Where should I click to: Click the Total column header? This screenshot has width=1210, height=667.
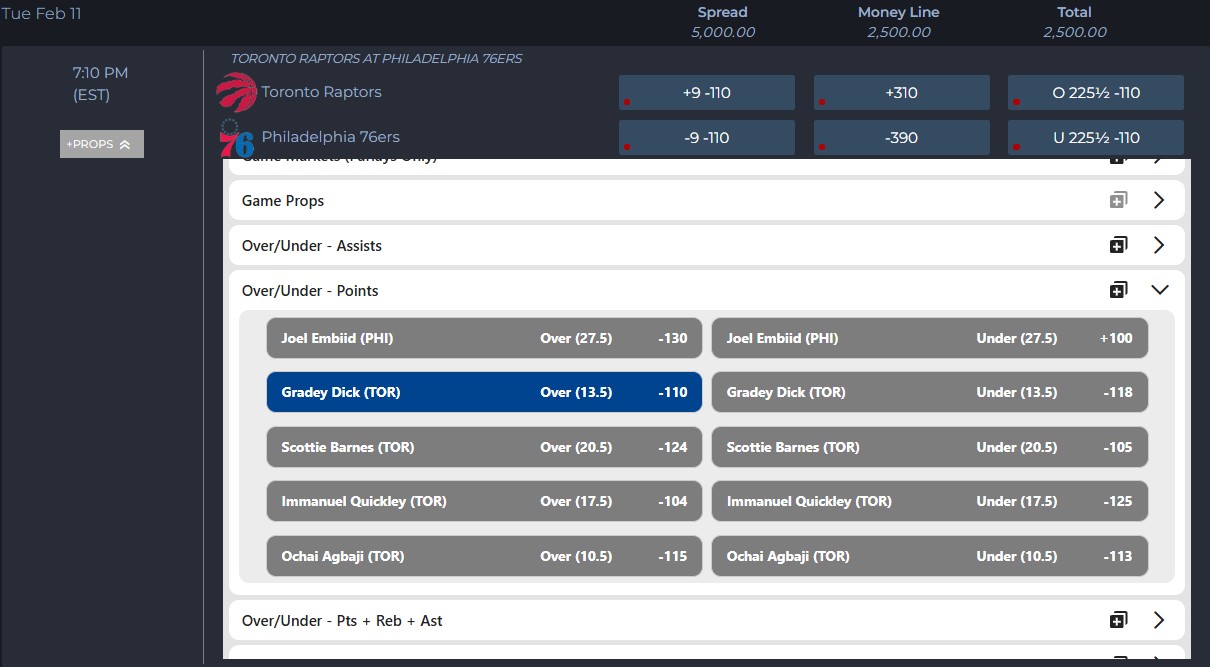(x=1075, y=12)
